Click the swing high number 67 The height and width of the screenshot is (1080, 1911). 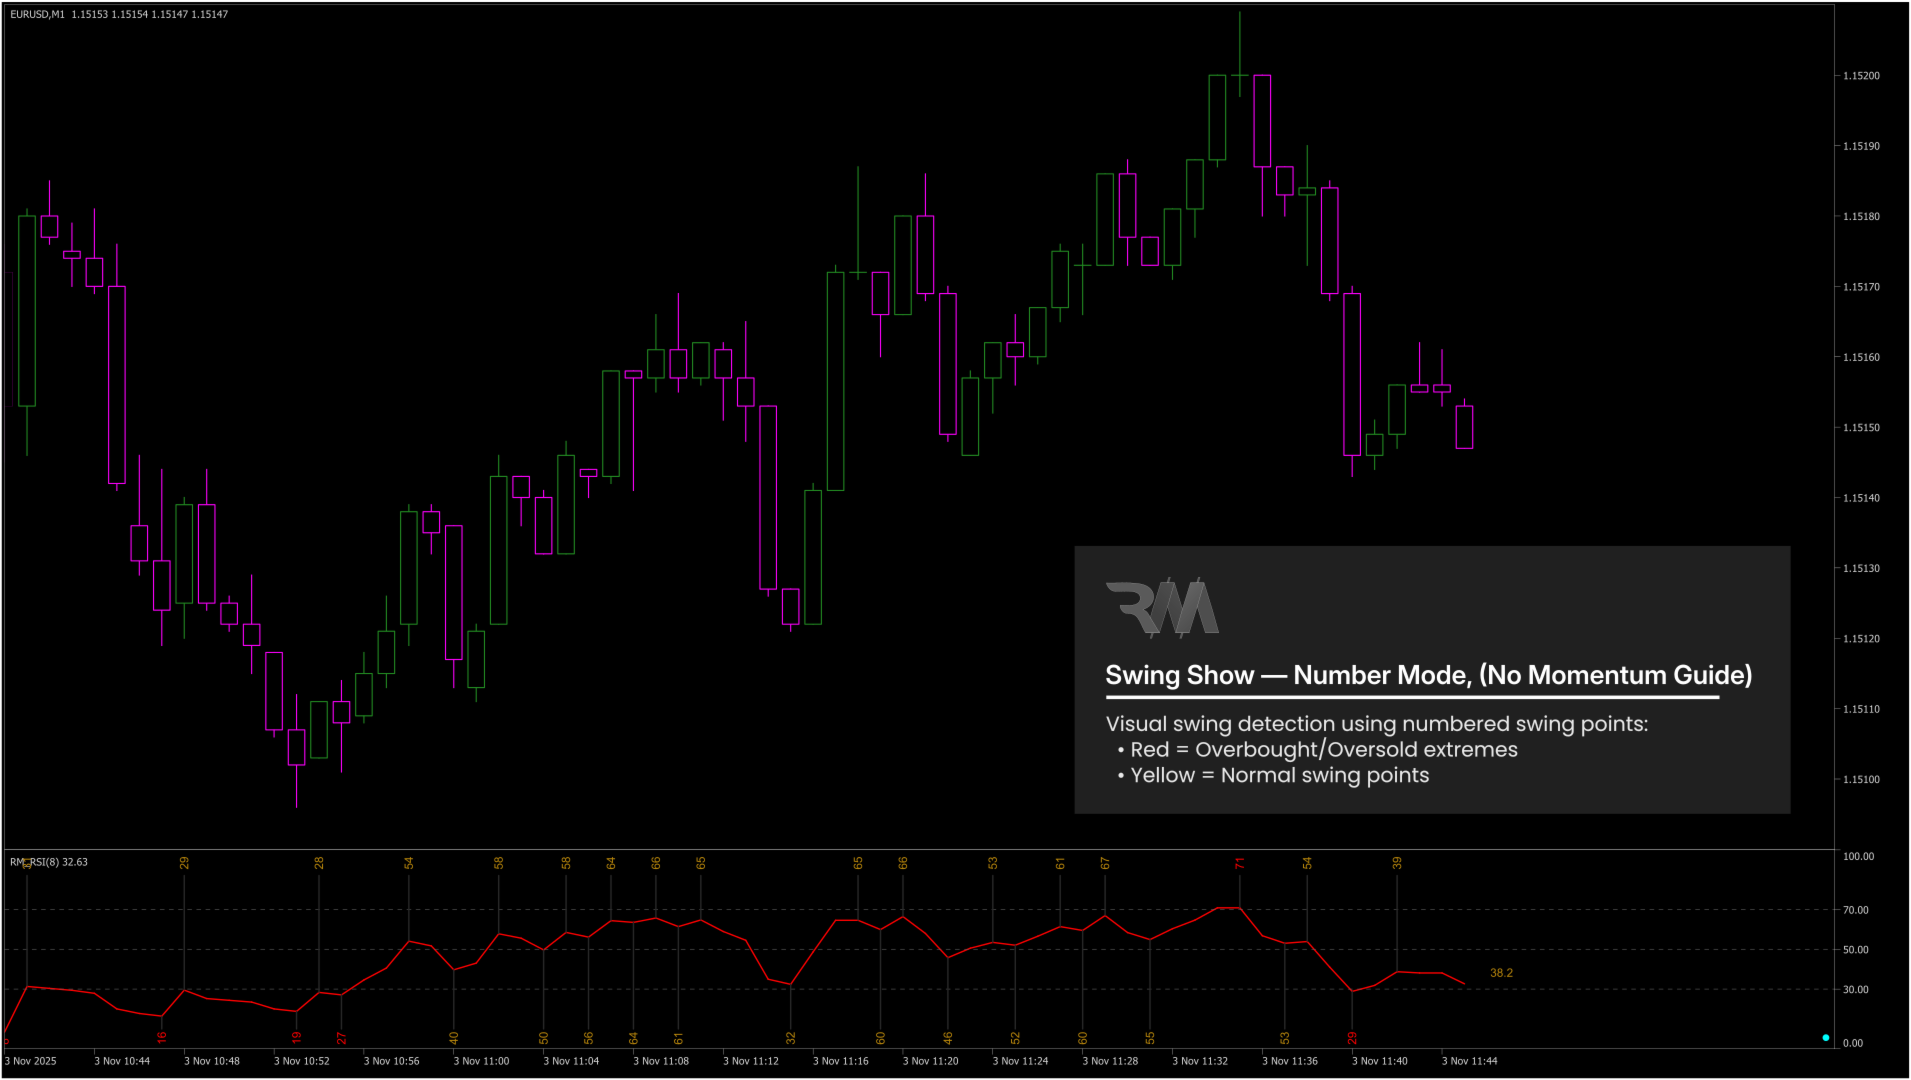coord(1105,863)
